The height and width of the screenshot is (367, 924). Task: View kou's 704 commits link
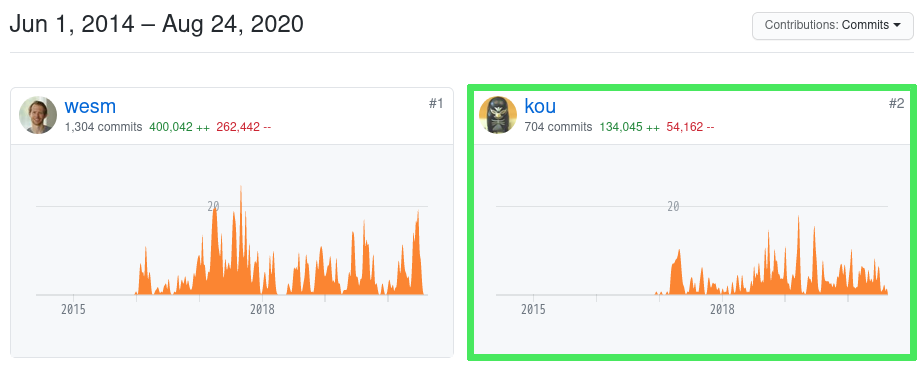558,127
